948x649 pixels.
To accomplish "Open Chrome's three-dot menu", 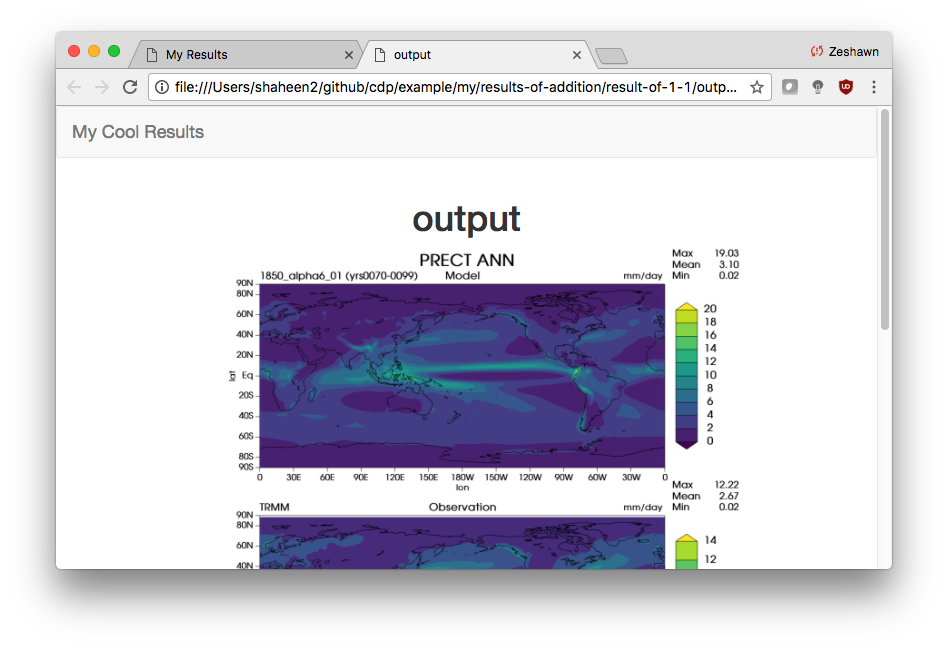I will pyautogui.click(x=874, y=87).
